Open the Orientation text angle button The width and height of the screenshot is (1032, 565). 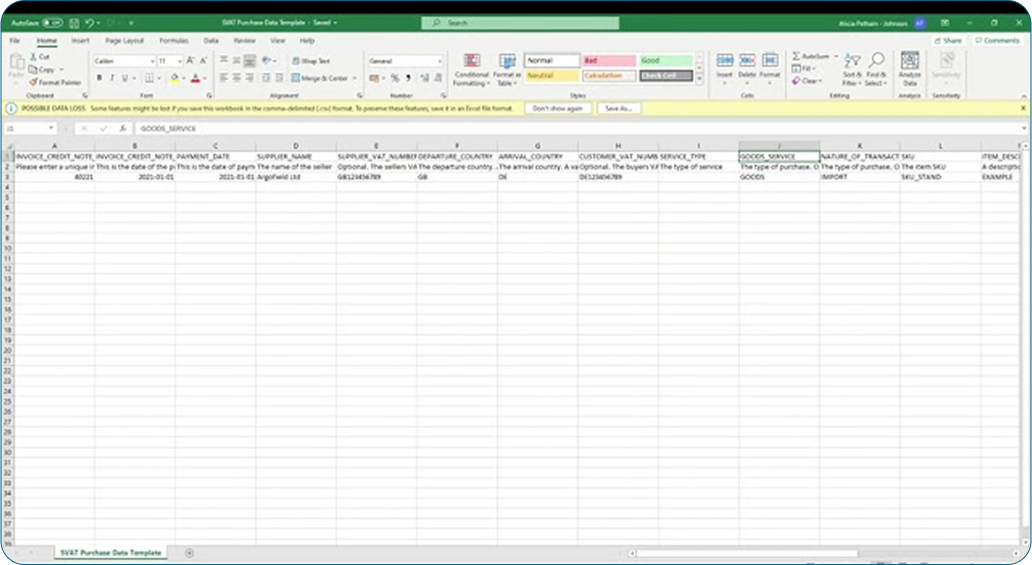pos(267,61)
